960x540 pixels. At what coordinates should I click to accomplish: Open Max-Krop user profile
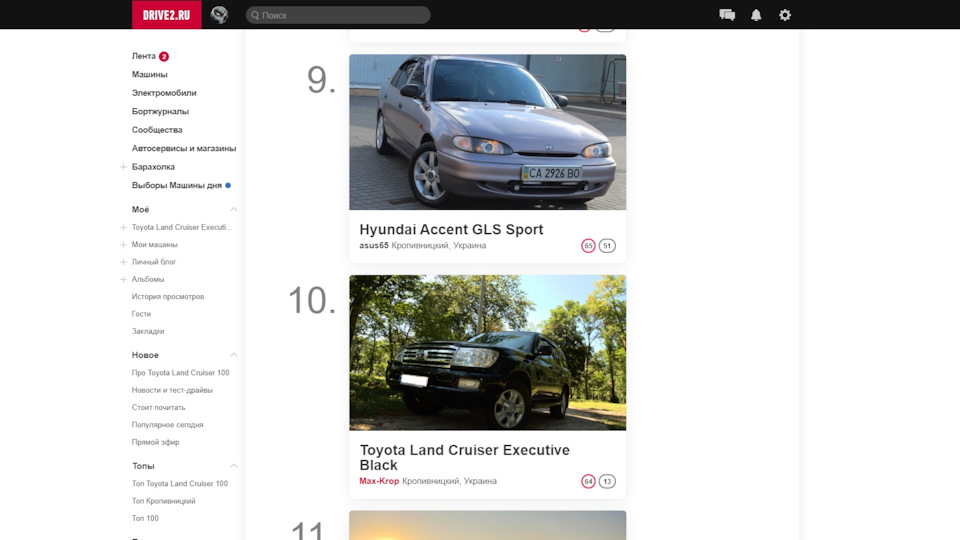(379, 481)
